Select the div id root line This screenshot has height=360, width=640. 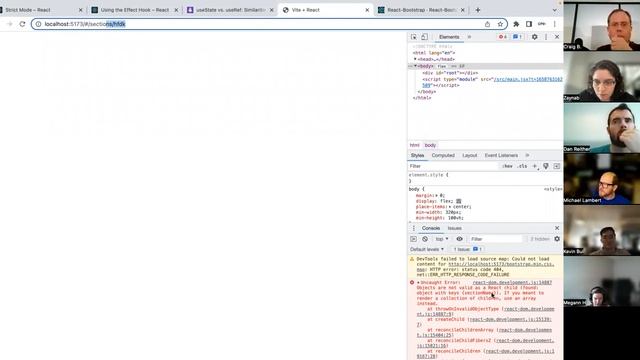(450, 73)
